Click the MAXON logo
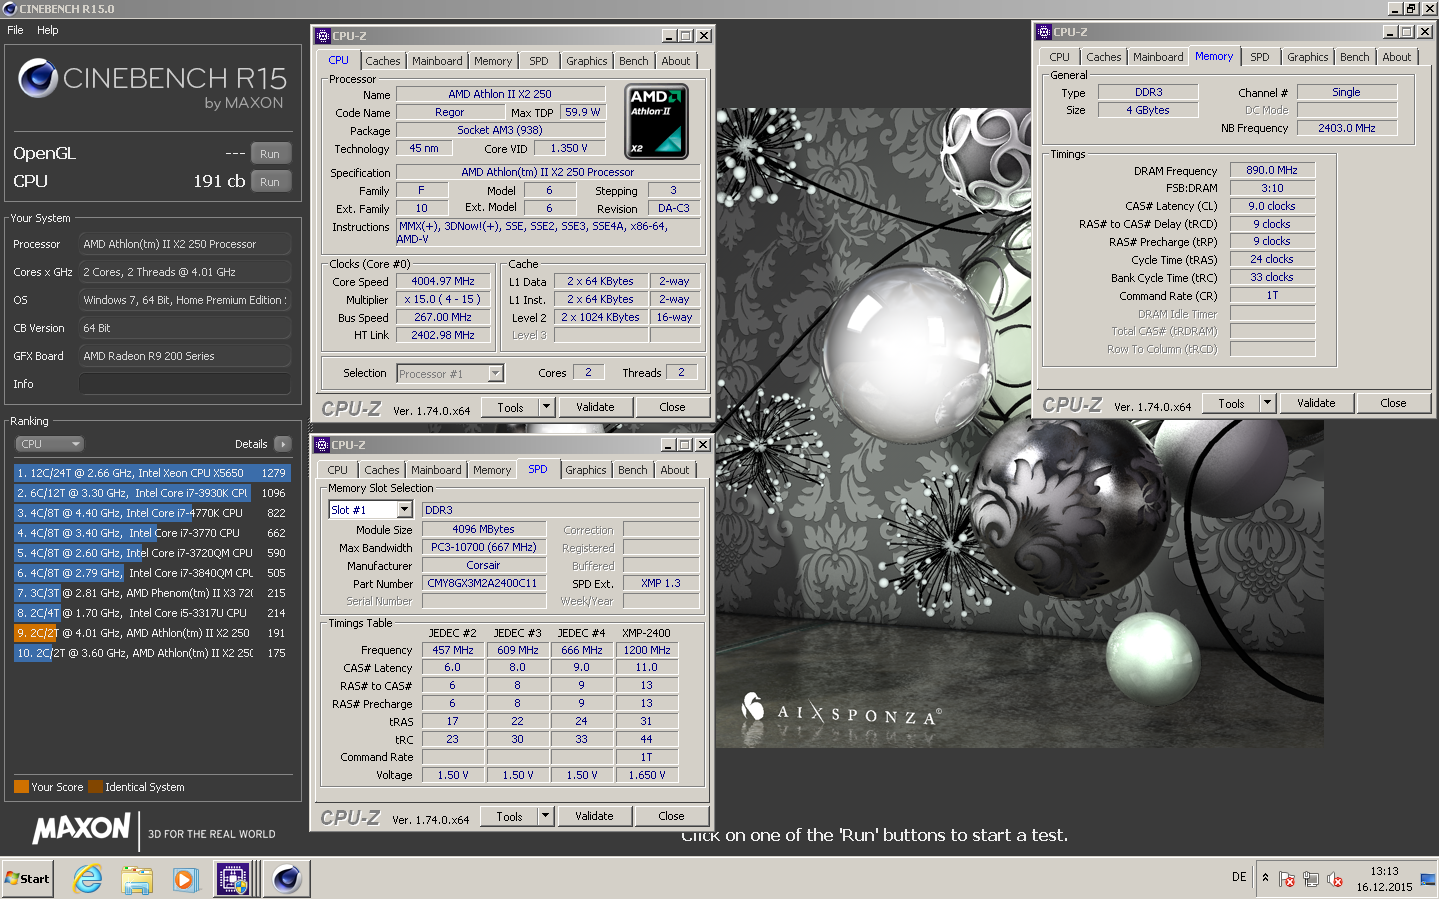This screenshot has height=899, width=1439. (x=81, y=828)
